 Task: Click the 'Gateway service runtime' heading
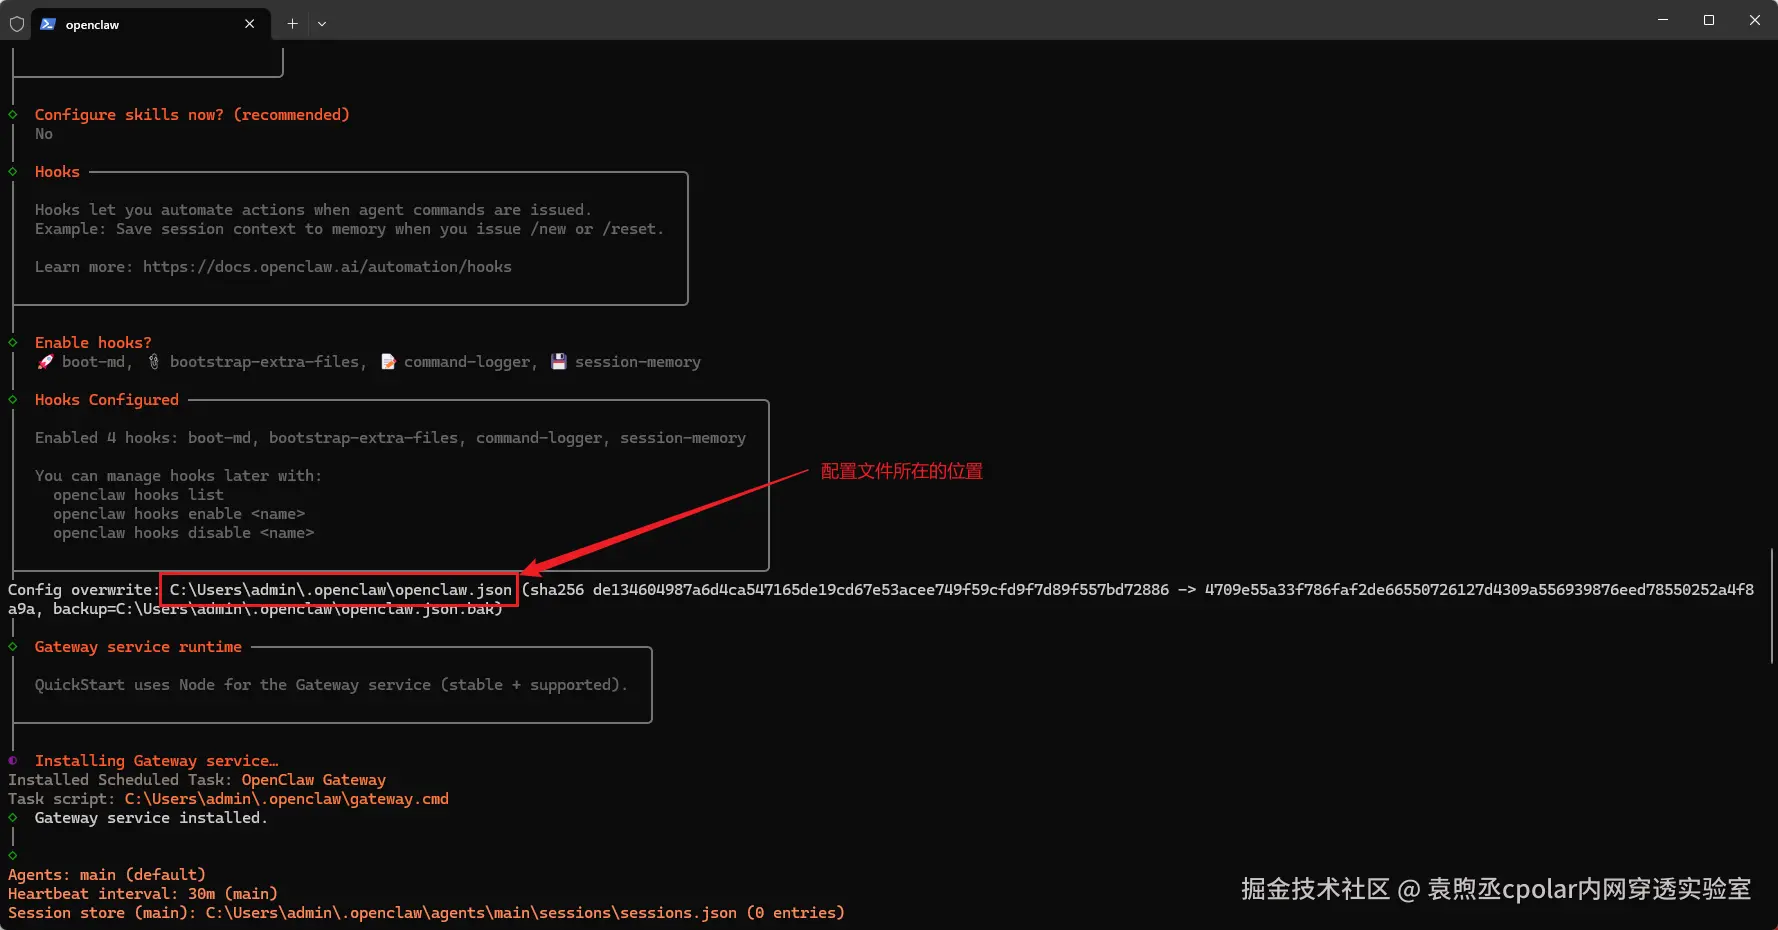coord(138,647)
